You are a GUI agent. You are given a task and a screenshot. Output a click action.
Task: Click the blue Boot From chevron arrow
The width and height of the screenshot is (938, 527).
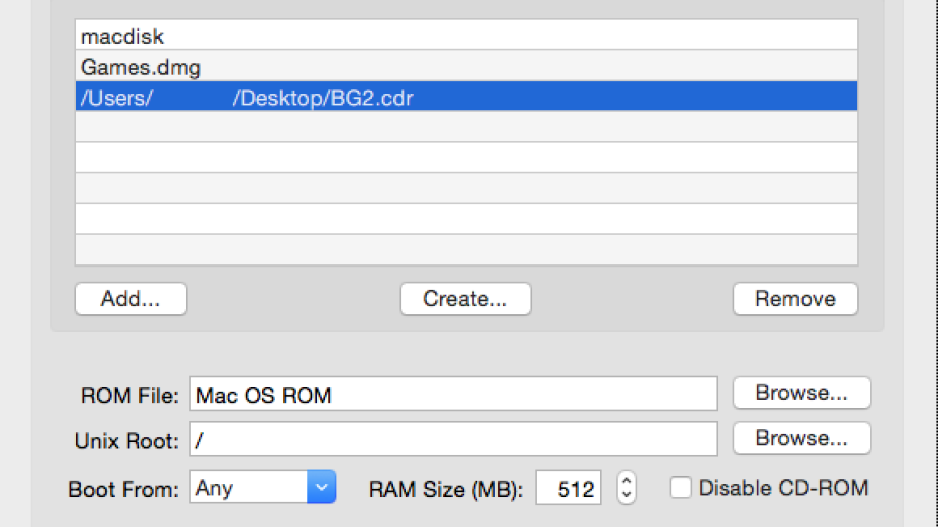[x=322, y=487]
